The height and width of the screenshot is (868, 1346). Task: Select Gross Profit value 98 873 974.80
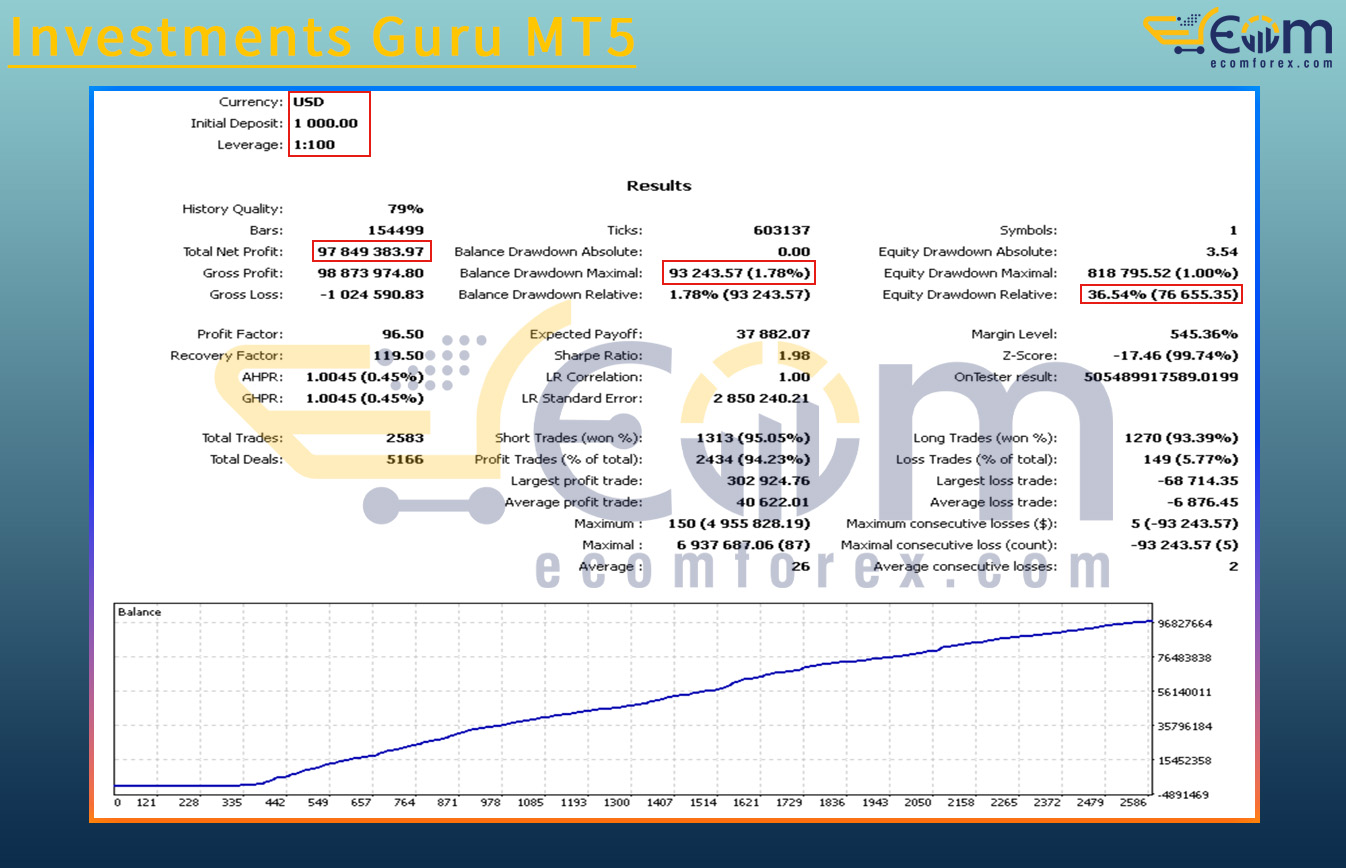[x=371, y=273]
